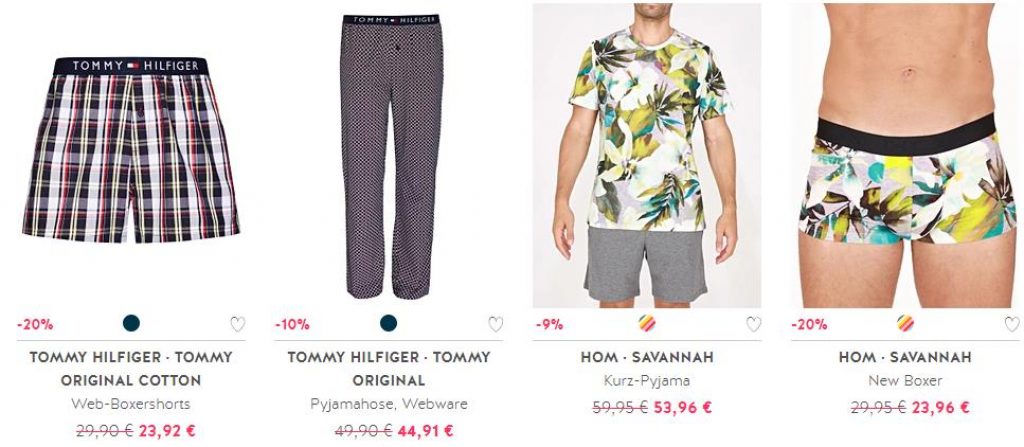Click the New Boxer product name

[905, 380]
